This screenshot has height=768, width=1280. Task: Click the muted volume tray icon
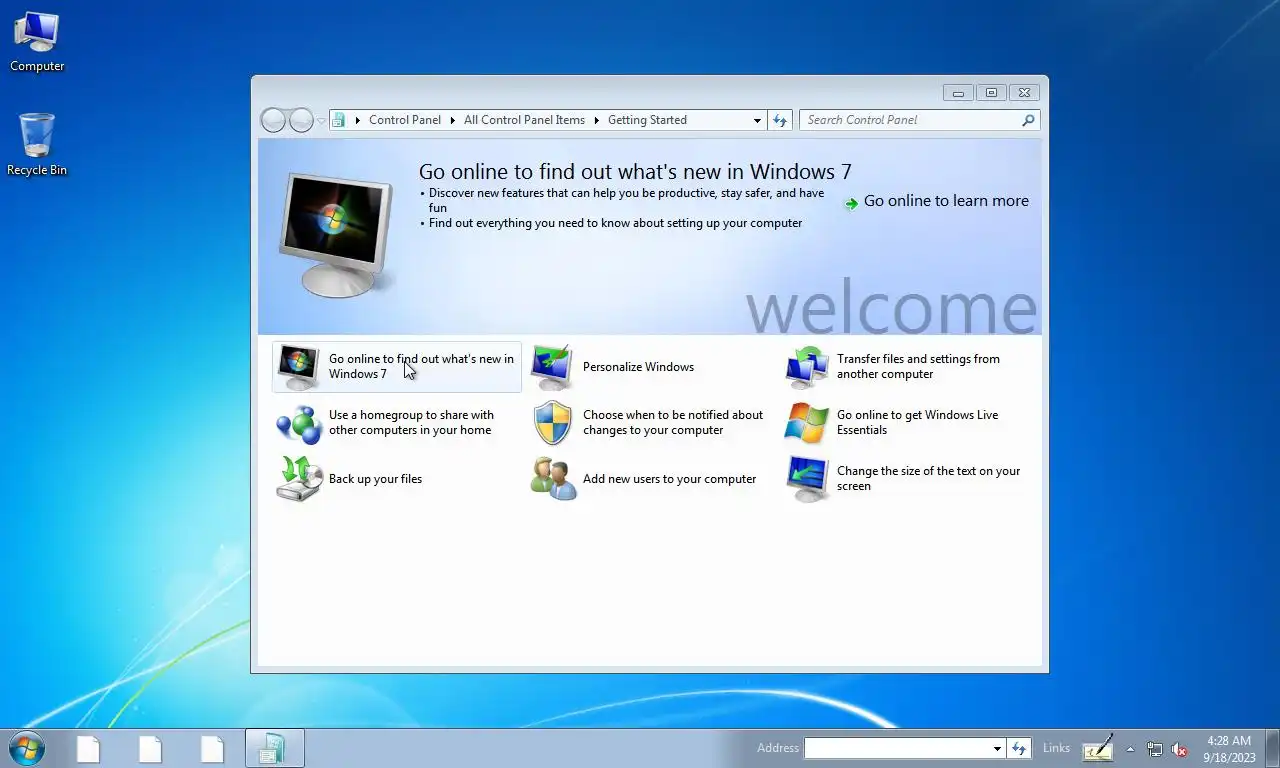pyautogui.click(x=1179, y=749)
